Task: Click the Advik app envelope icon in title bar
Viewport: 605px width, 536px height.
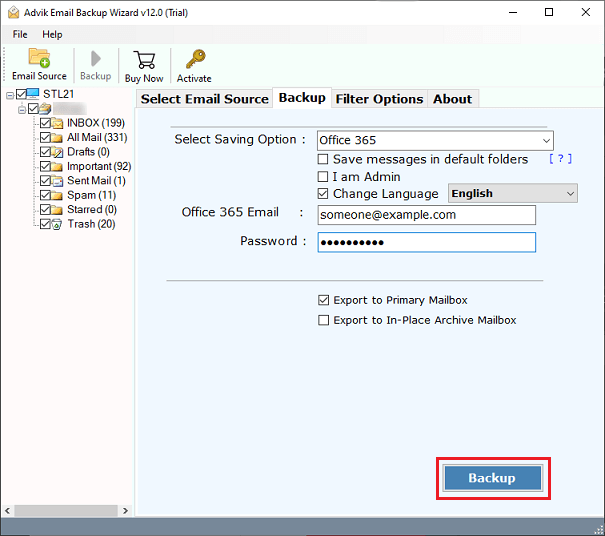Action: pyautogui.click(x=14, y=12)
